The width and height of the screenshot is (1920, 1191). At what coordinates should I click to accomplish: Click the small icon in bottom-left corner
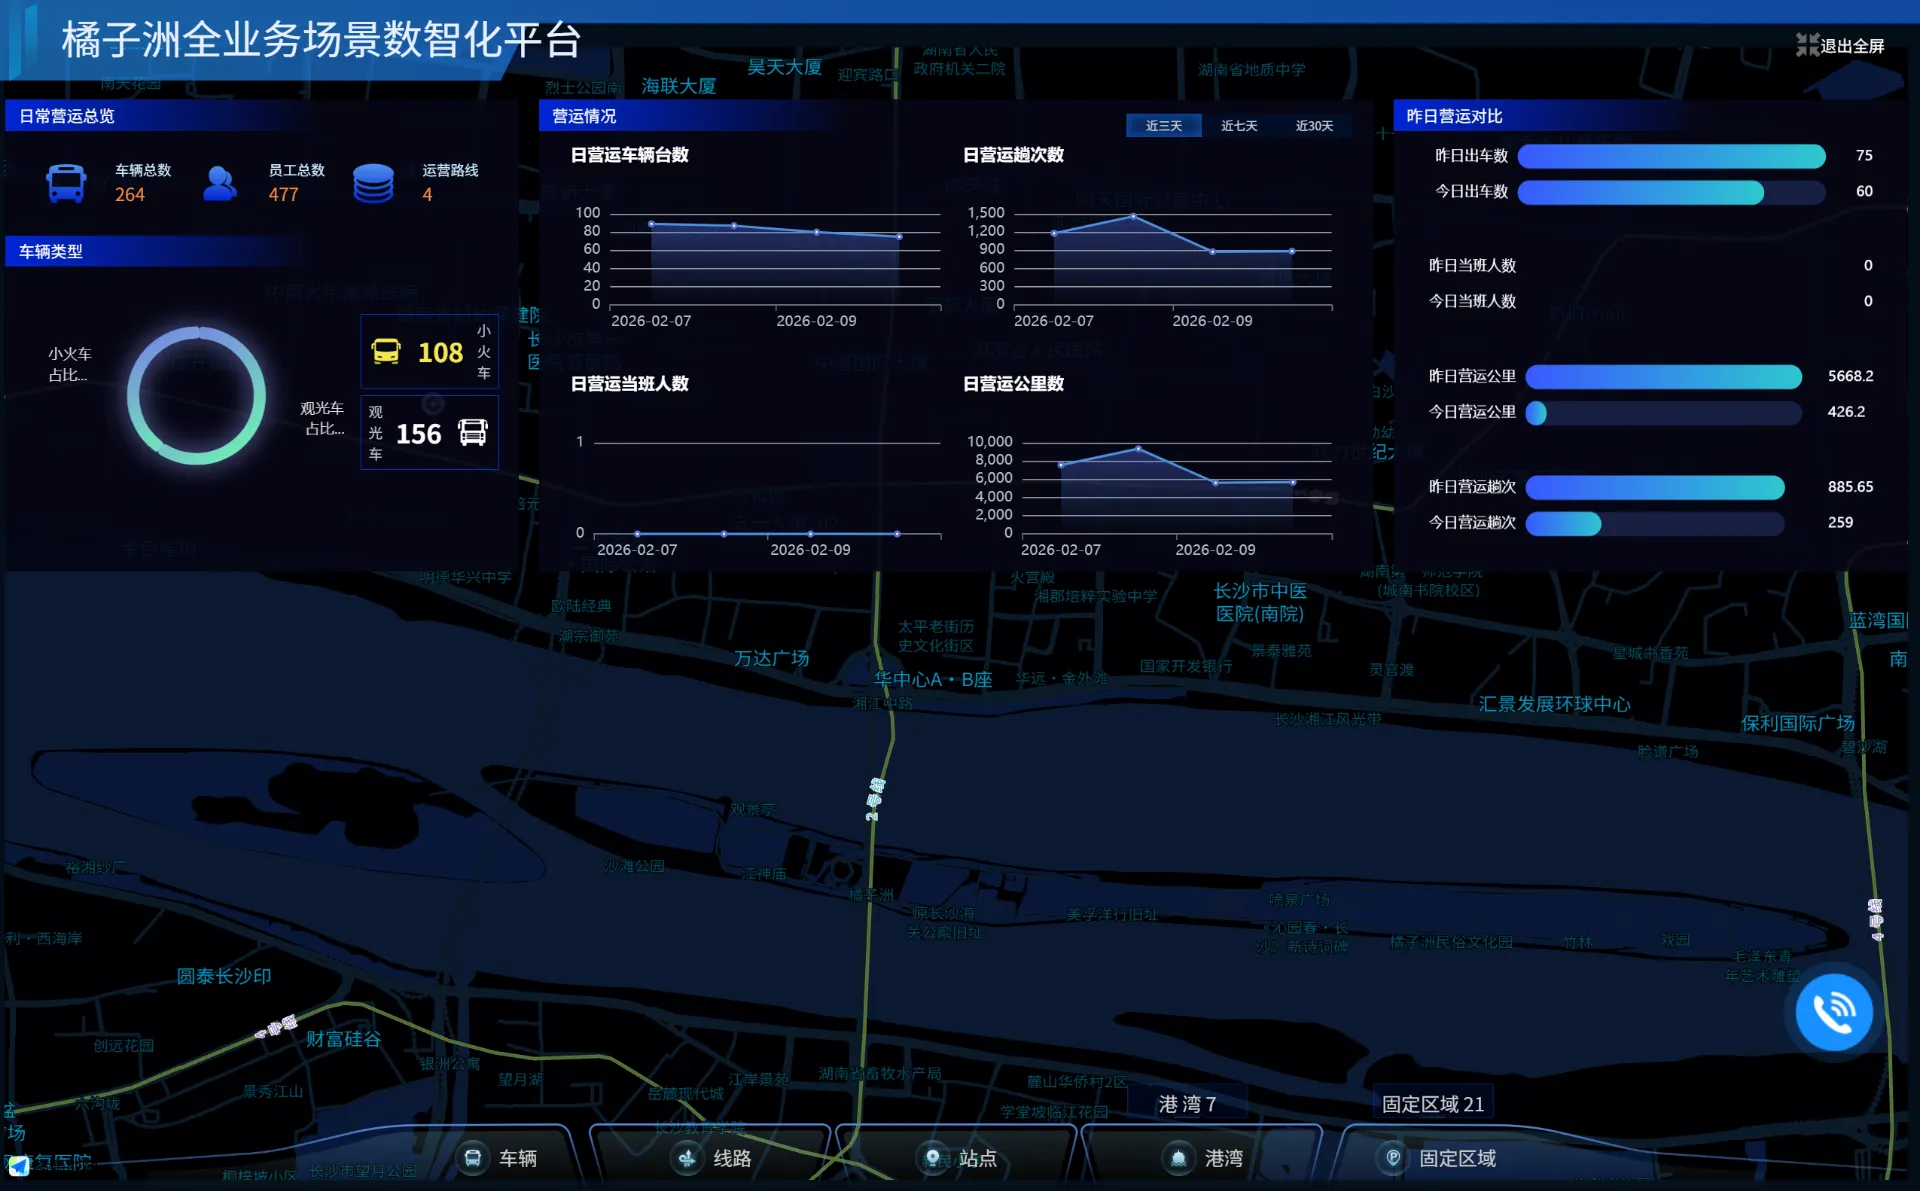pos(18,1165)
